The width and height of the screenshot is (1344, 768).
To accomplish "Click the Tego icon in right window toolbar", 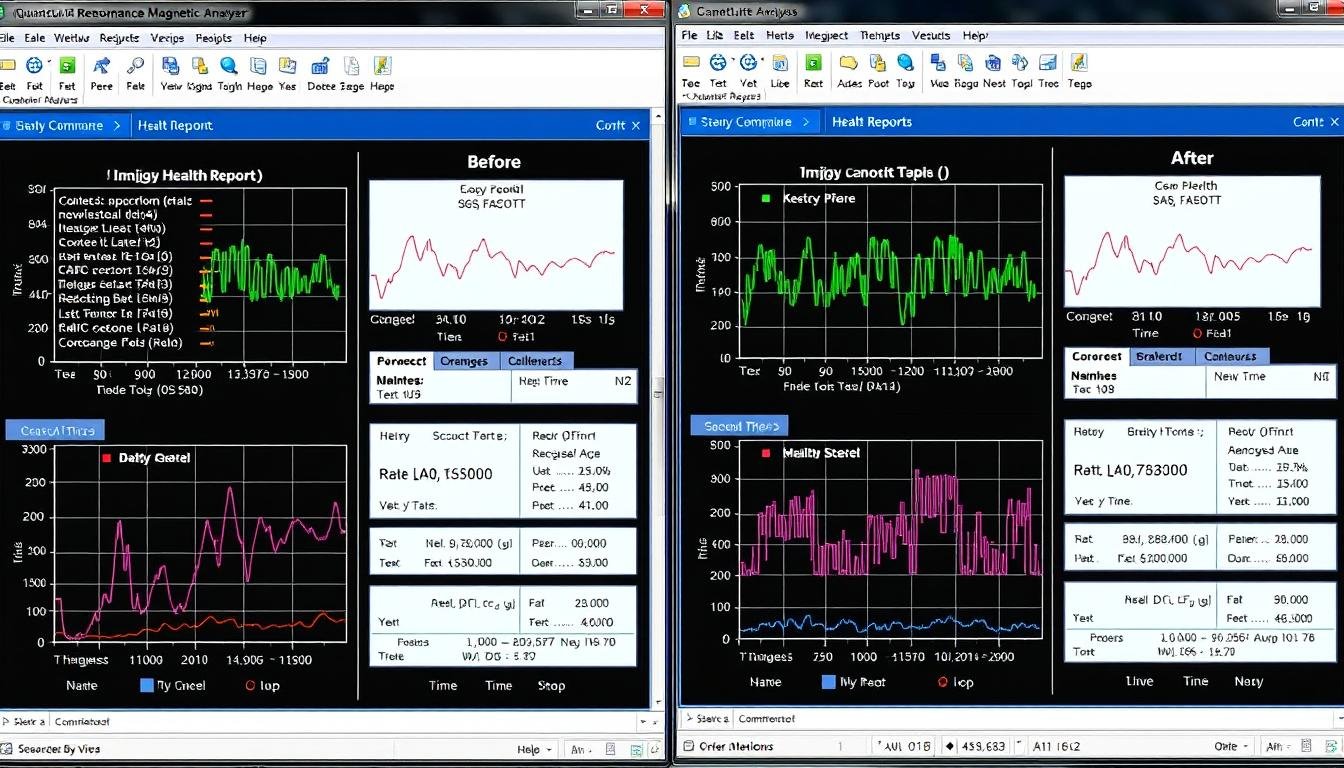I will tap(1079, 64).
